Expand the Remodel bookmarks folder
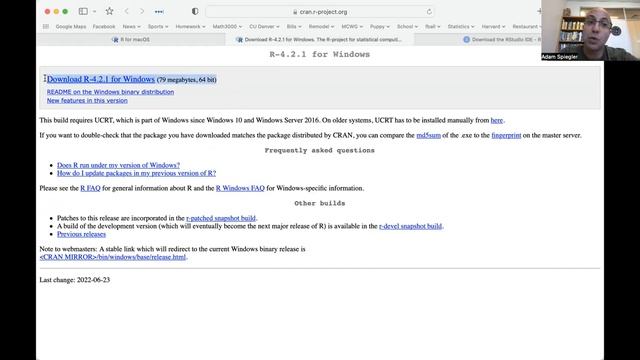This screenshot has height=360, width=640. coord(321,27)
